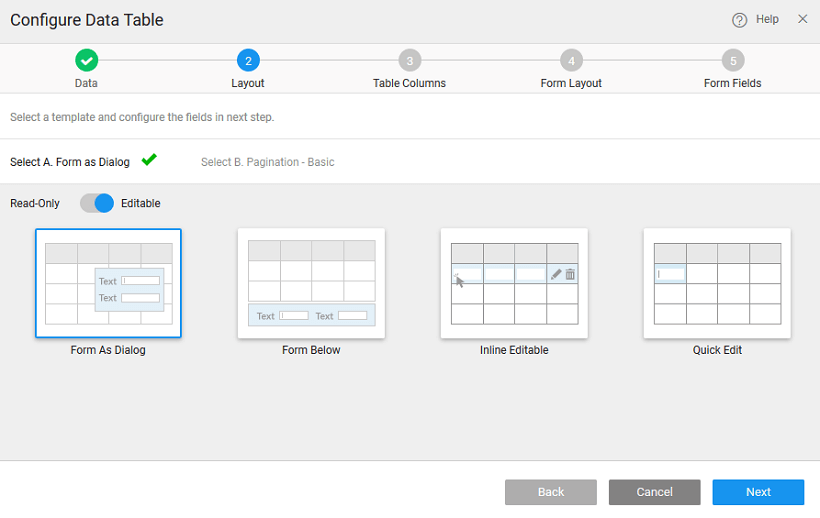Select step 2 Layout circle
Viewport: 820px width, 518px height.
[248, 61]
